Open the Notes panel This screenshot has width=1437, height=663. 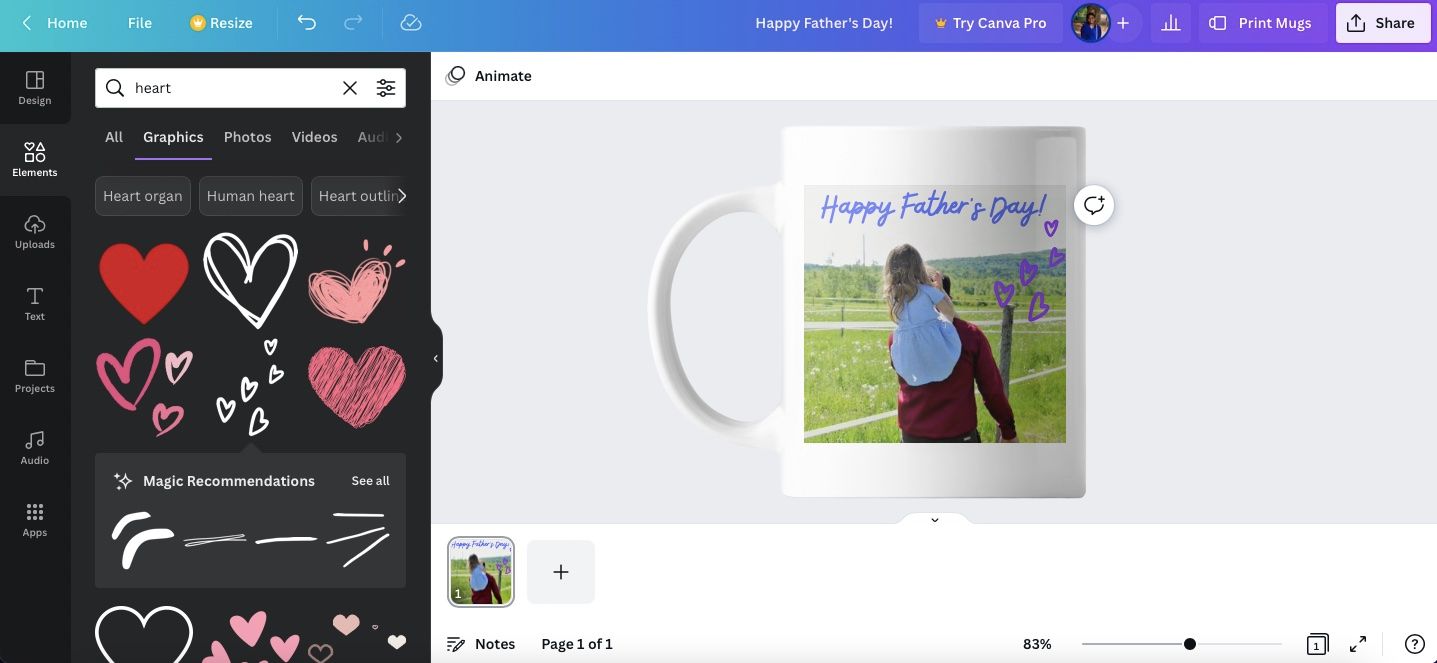pos(481,644)
